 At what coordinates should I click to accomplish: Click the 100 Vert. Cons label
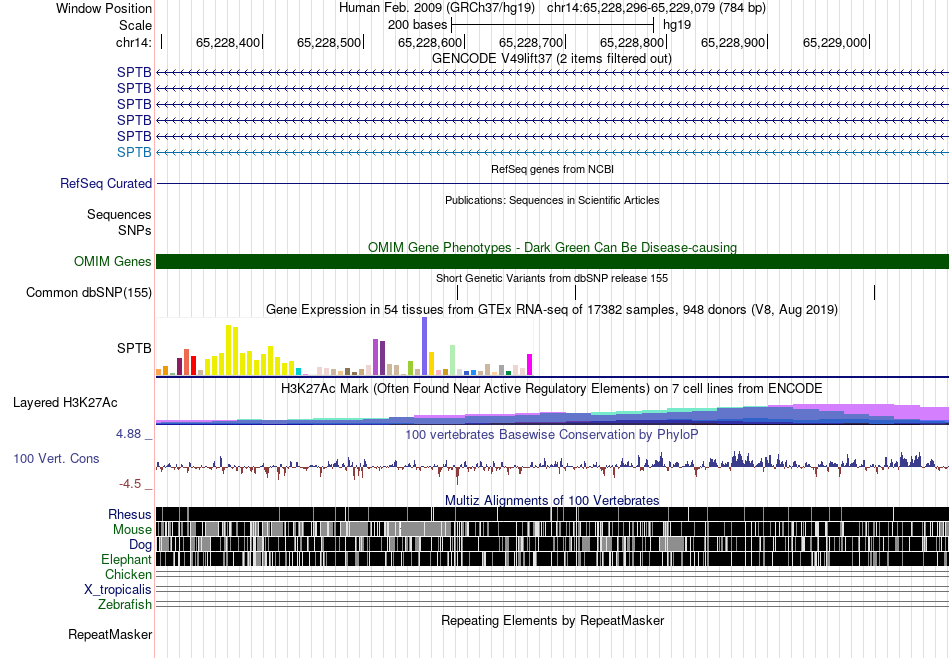(56, 459)
